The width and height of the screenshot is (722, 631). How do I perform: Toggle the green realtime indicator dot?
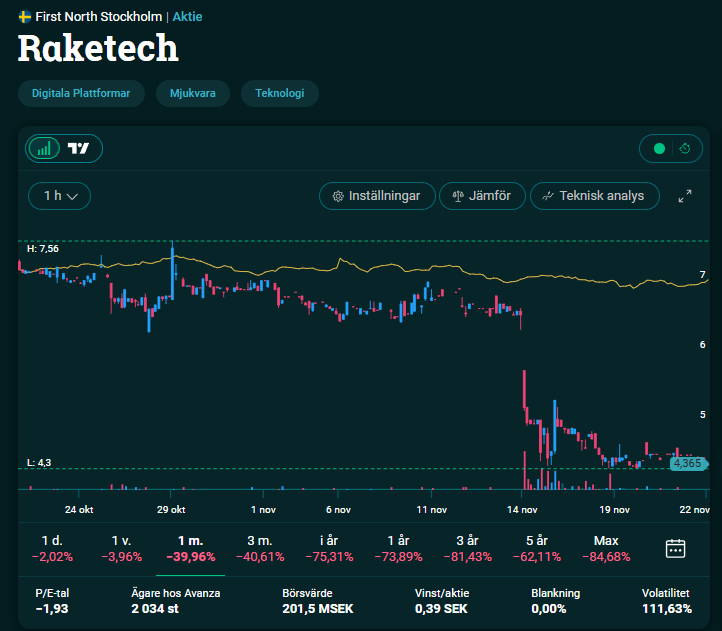[x=659, y=148]
